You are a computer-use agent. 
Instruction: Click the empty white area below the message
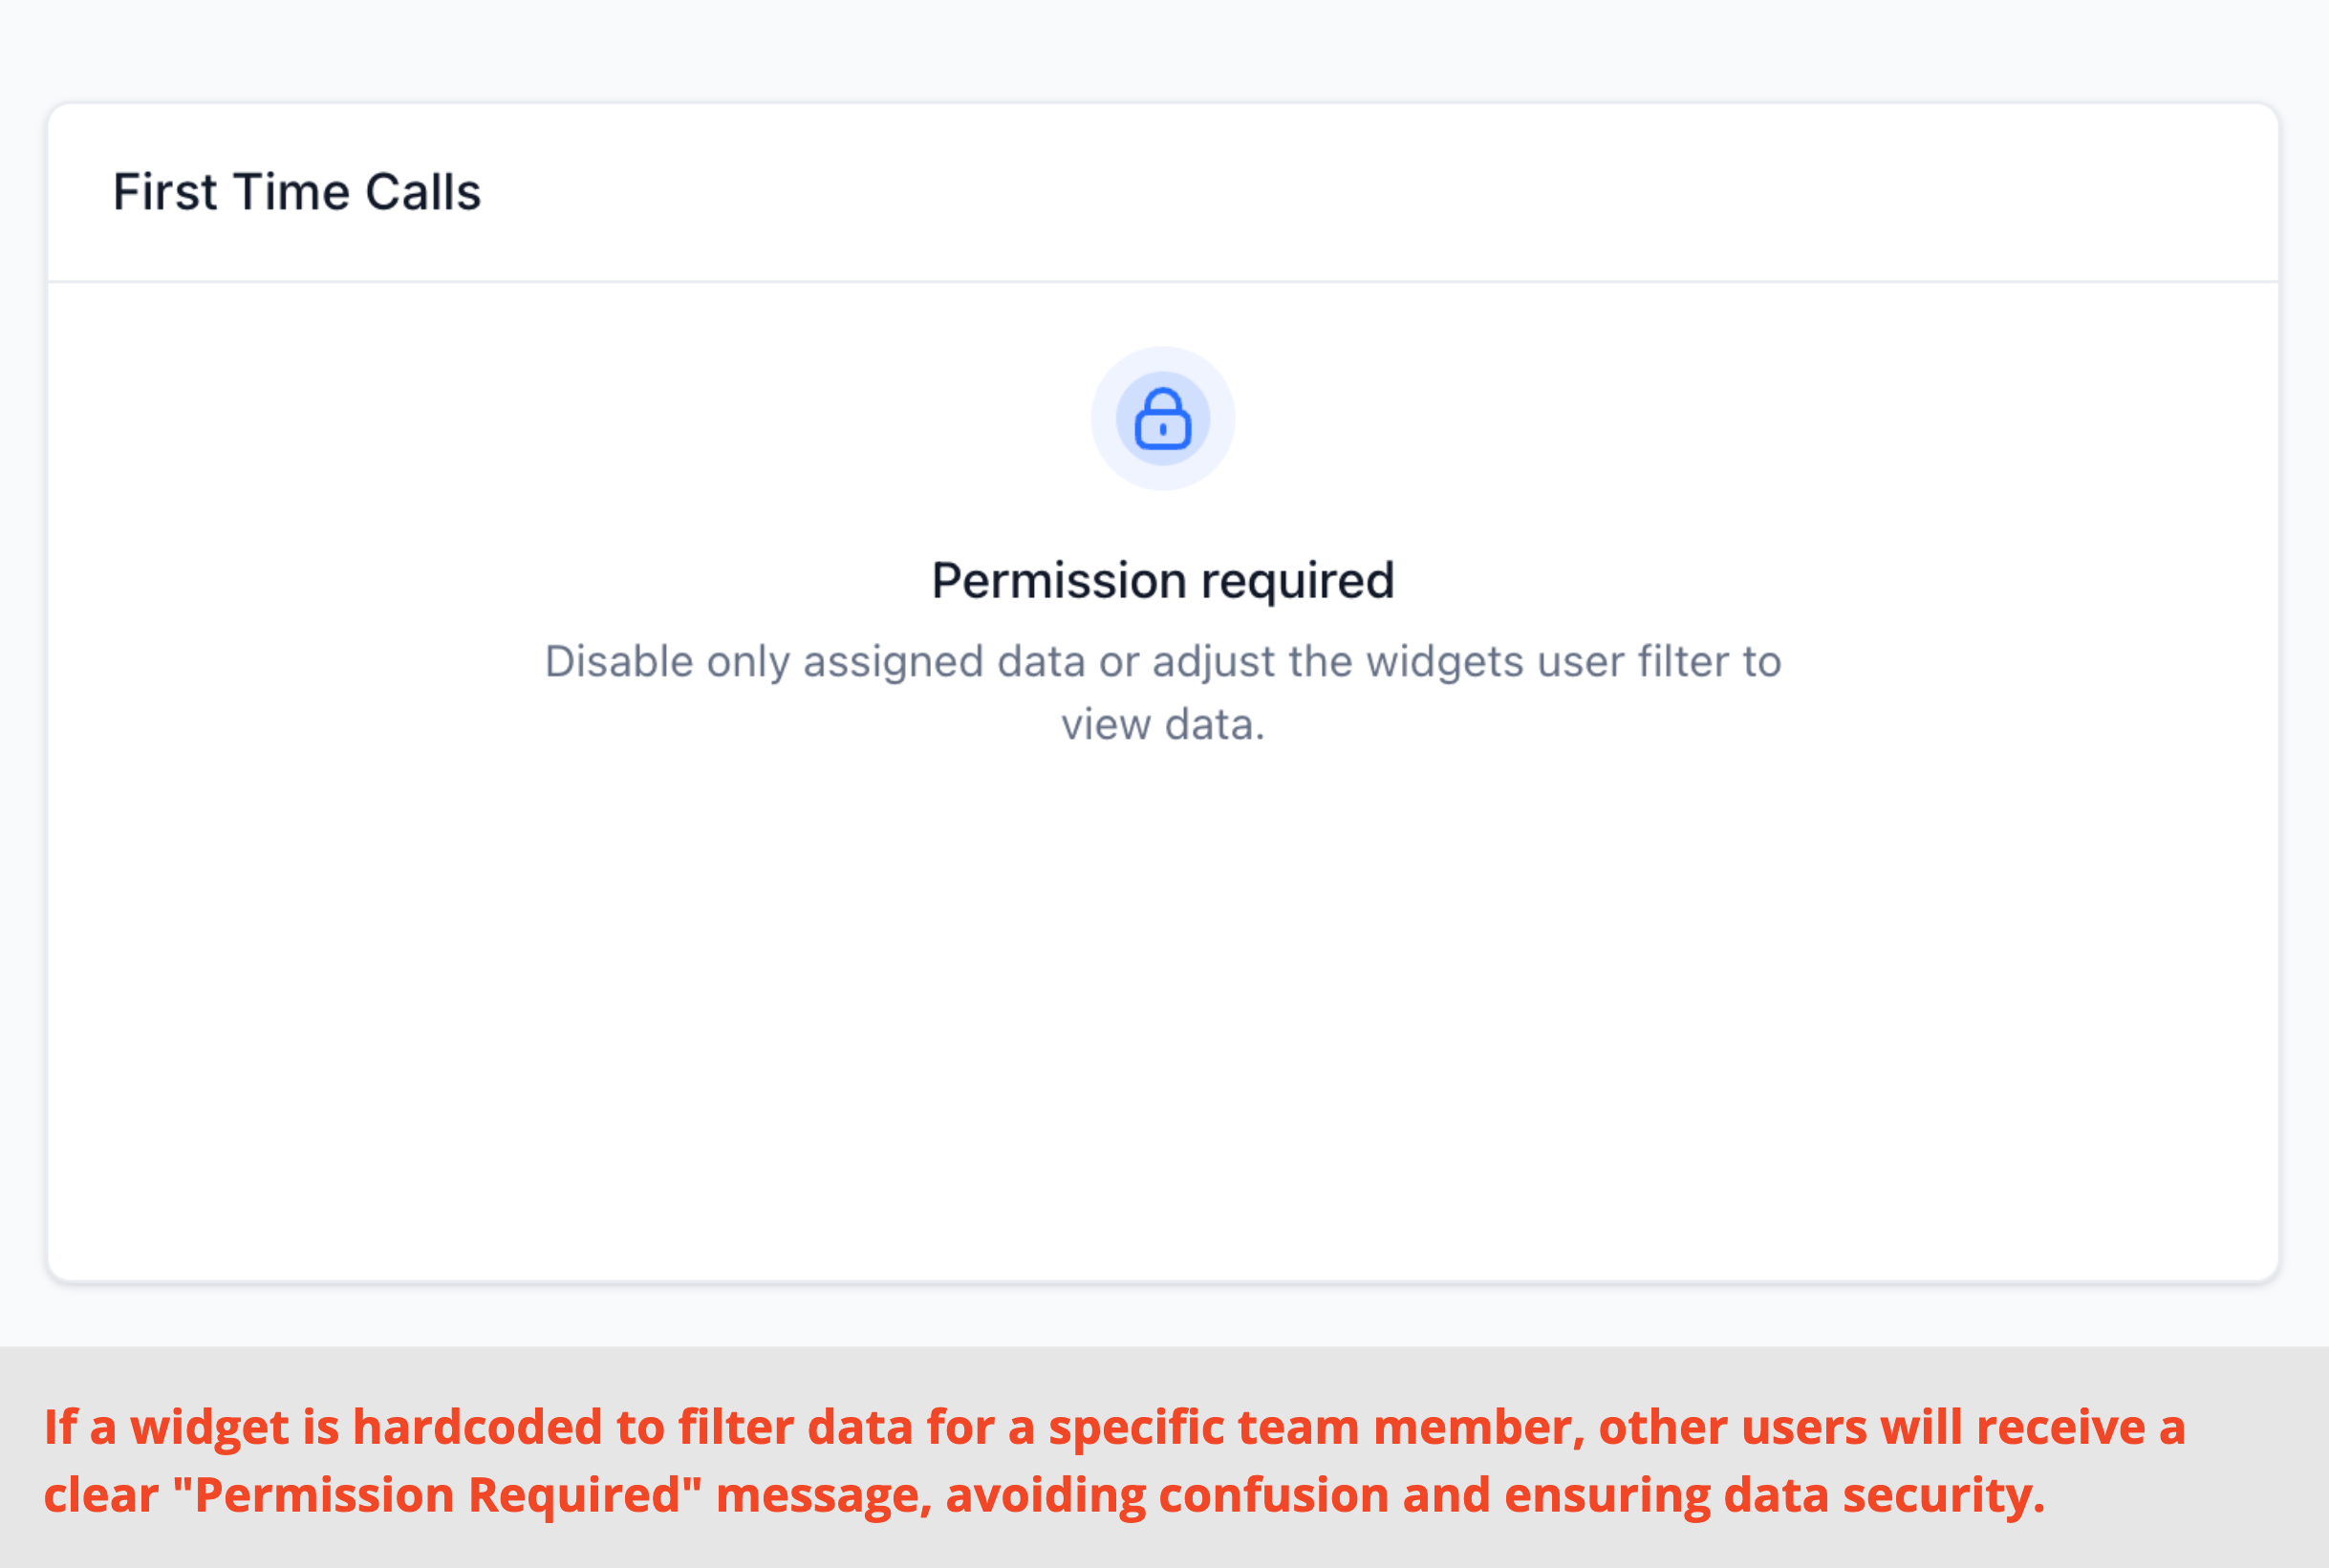click(x=1163, y=1010)
